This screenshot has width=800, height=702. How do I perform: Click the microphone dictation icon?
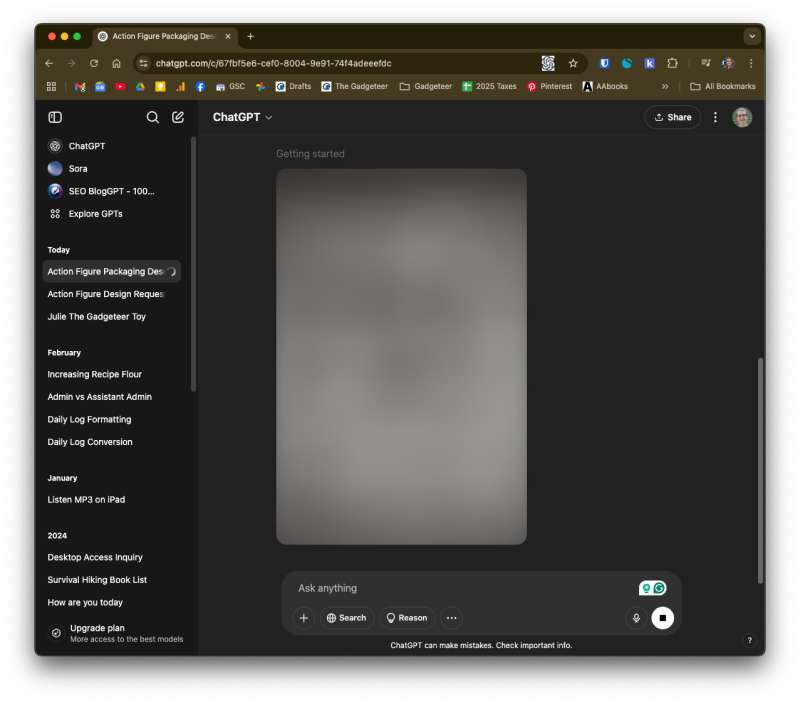(636, 618)
